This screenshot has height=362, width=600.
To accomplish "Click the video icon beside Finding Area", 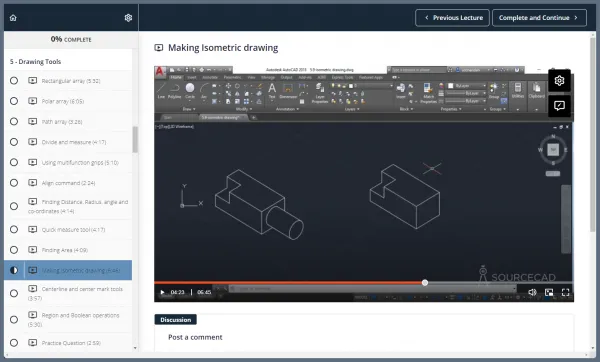I will (x=33, y=250).
